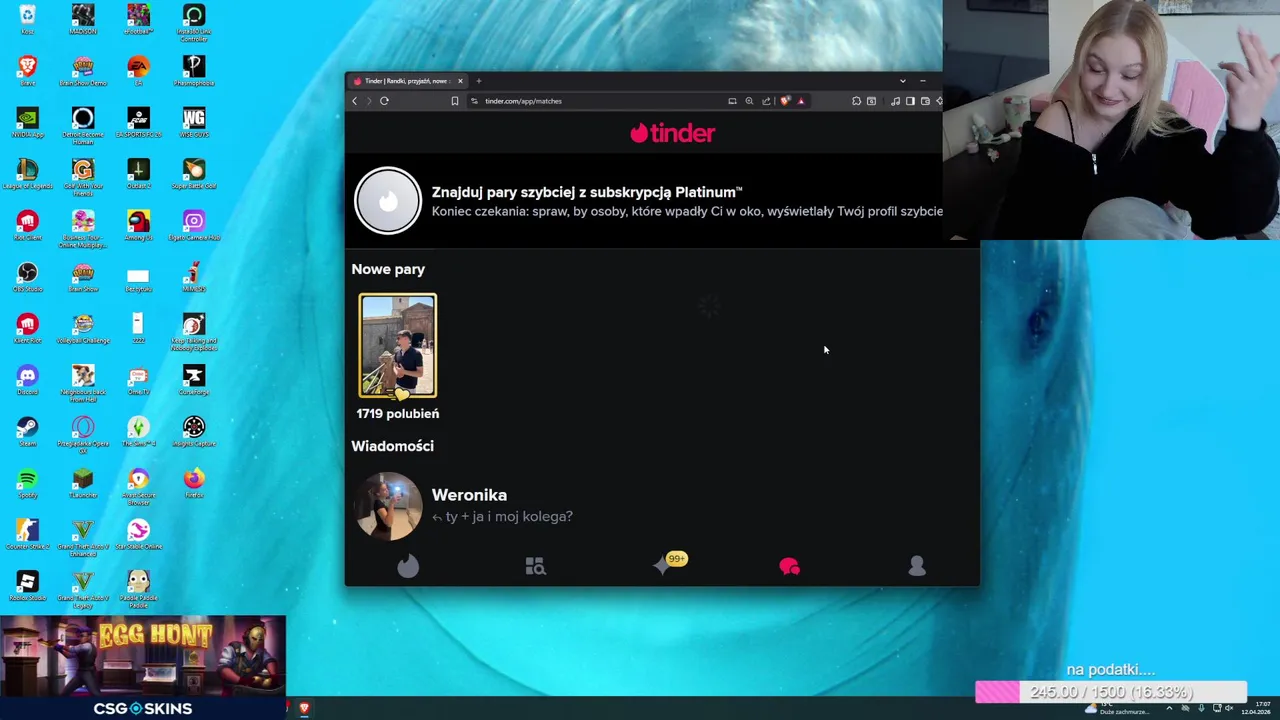1280x720 pixels.
Task: Open the Brave Shields lion icon
Action: click(x=785, y=101)
